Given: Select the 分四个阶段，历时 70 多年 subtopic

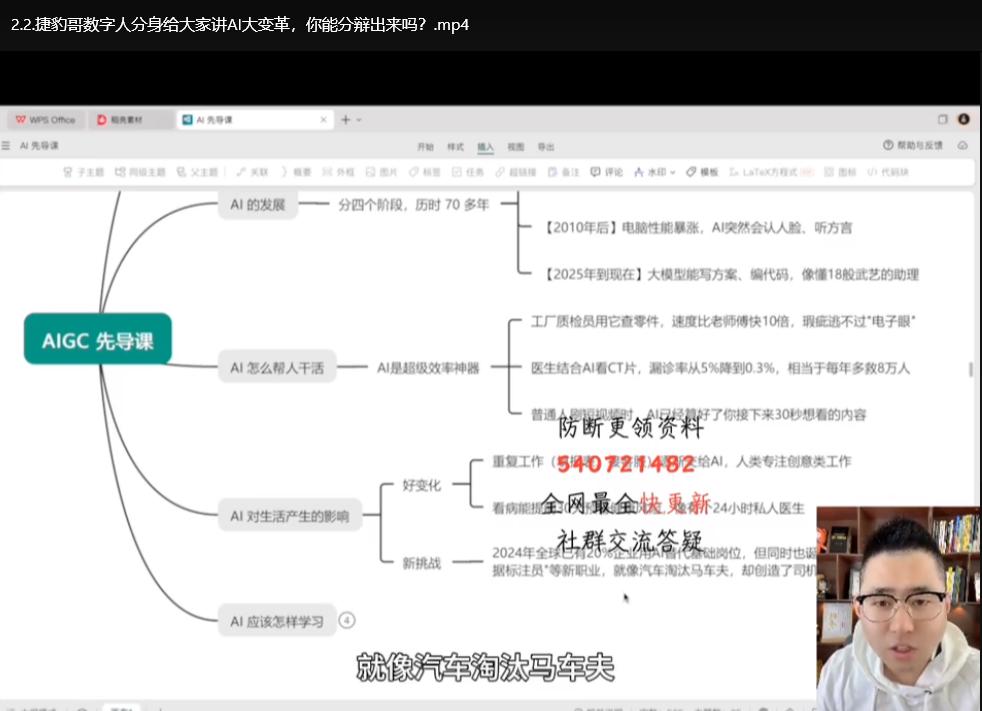Looking at the screenshot, I should pos(413,205).
